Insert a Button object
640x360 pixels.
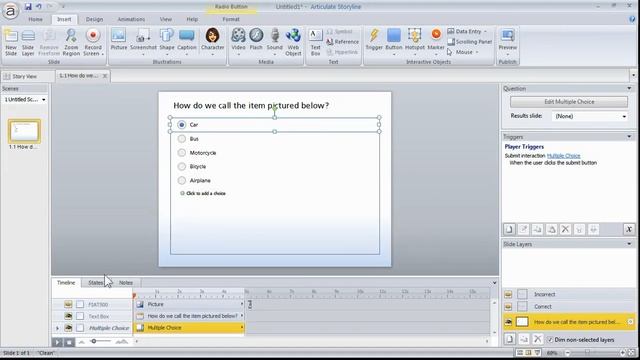(394, 42)
